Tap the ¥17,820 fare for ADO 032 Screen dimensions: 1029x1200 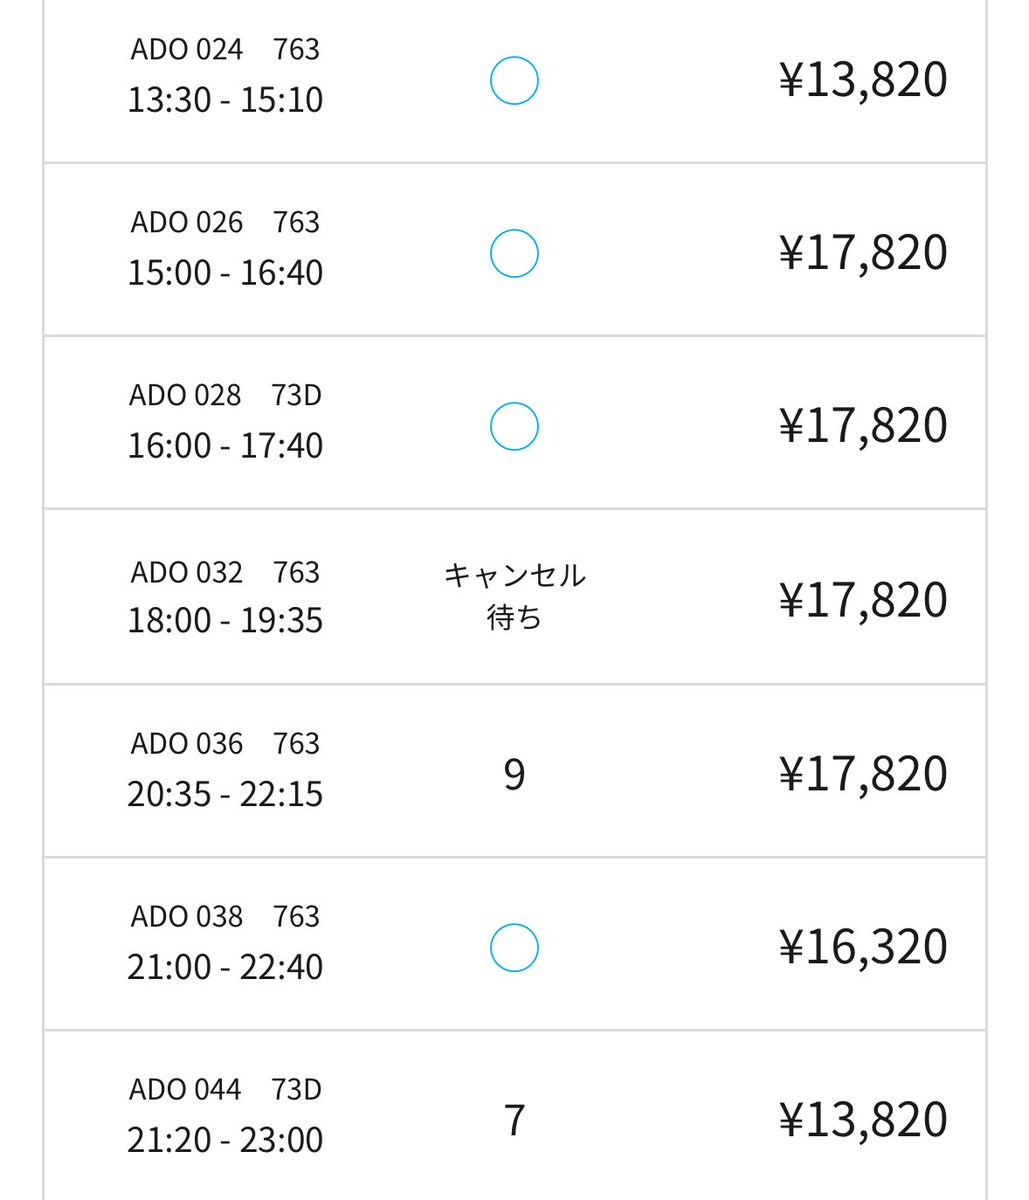coord(863,599)
